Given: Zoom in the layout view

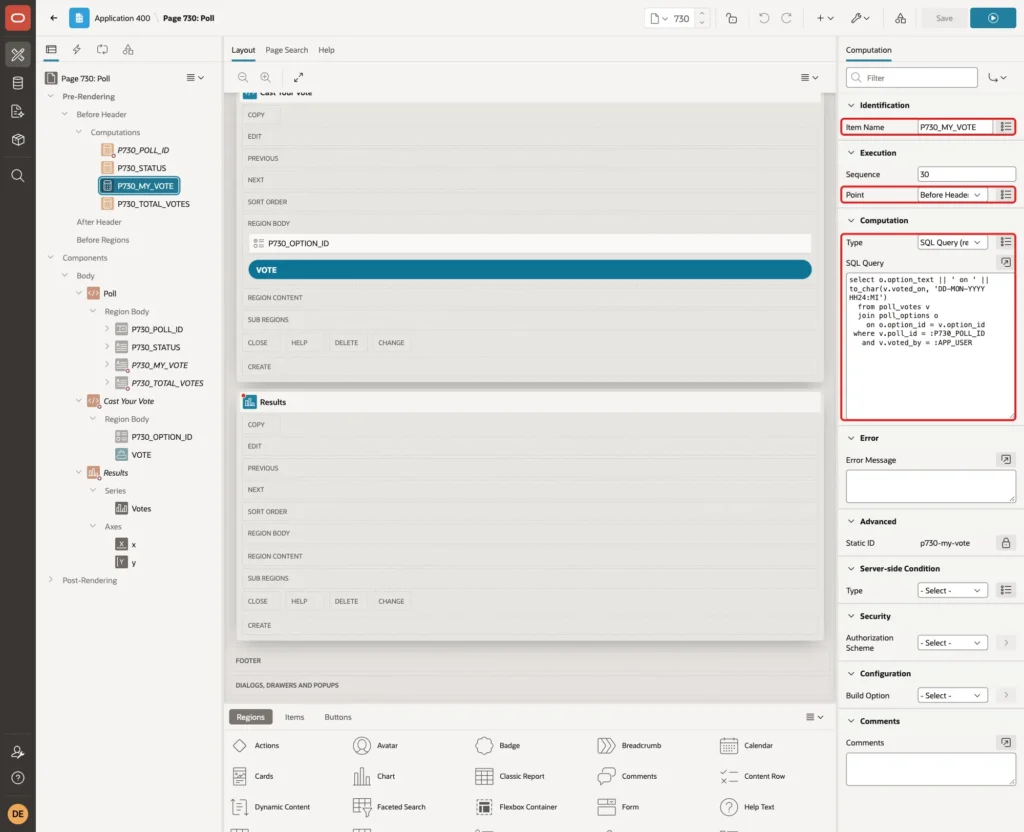Looking at the screenshot, I should coord(266,77).
